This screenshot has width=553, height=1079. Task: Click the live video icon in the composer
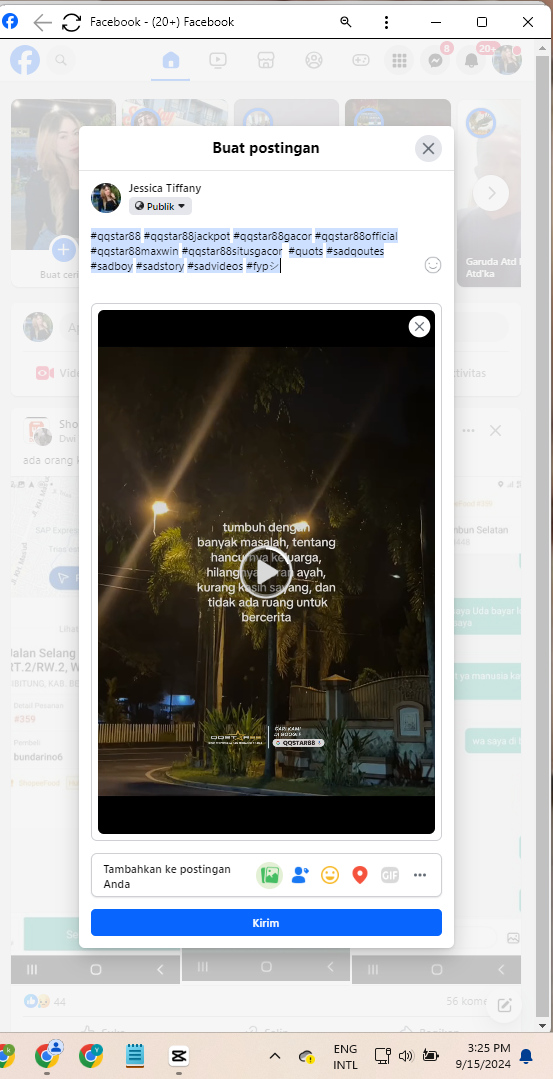(45, 373)
